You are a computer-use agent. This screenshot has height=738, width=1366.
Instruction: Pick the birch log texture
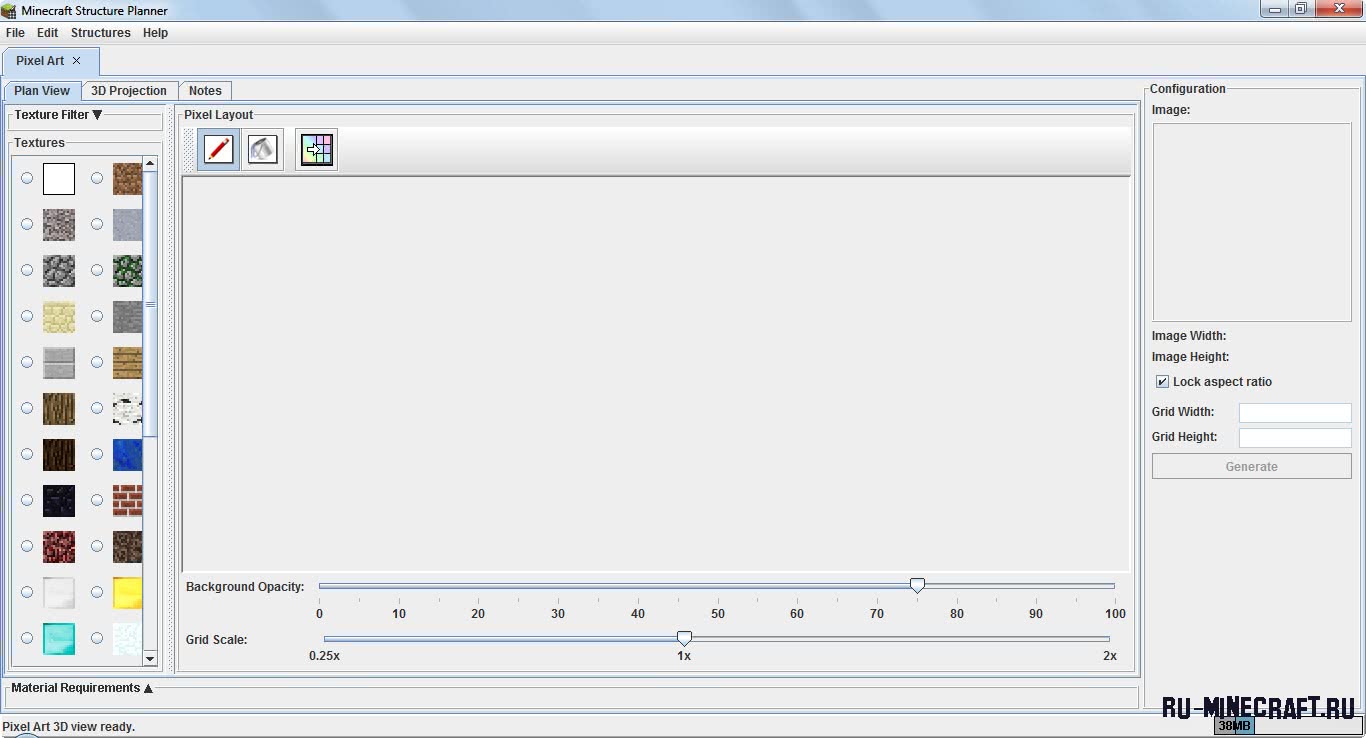tap(127, 409)
